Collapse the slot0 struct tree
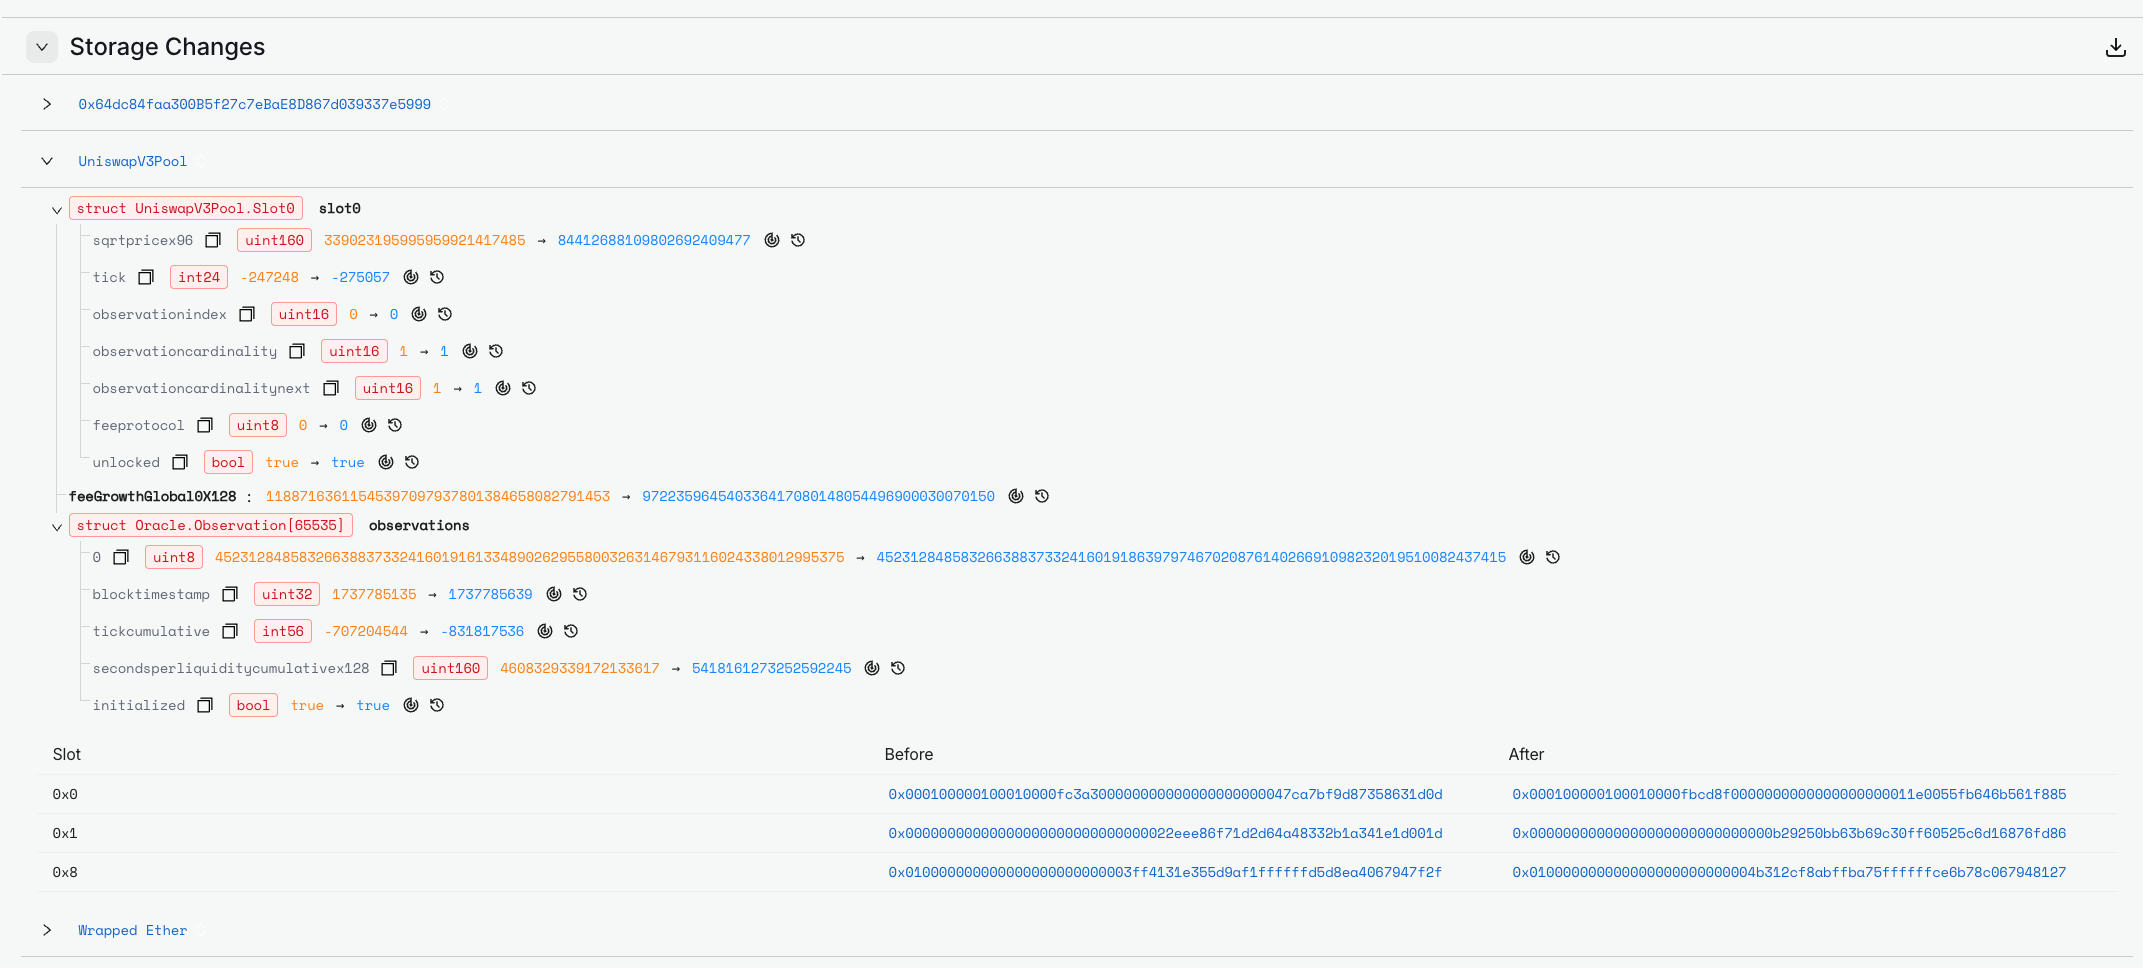The image size is (2143, 968). click(57, 210)
